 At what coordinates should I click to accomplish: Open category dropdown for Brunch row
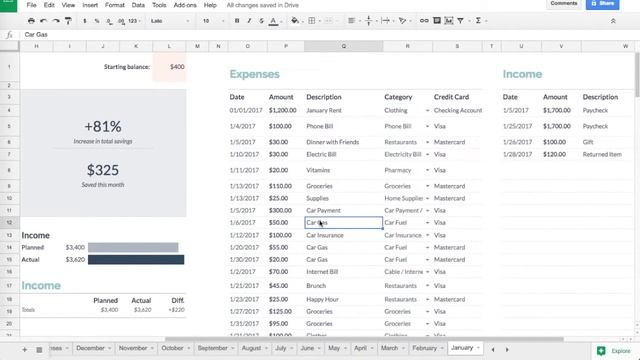427,286
